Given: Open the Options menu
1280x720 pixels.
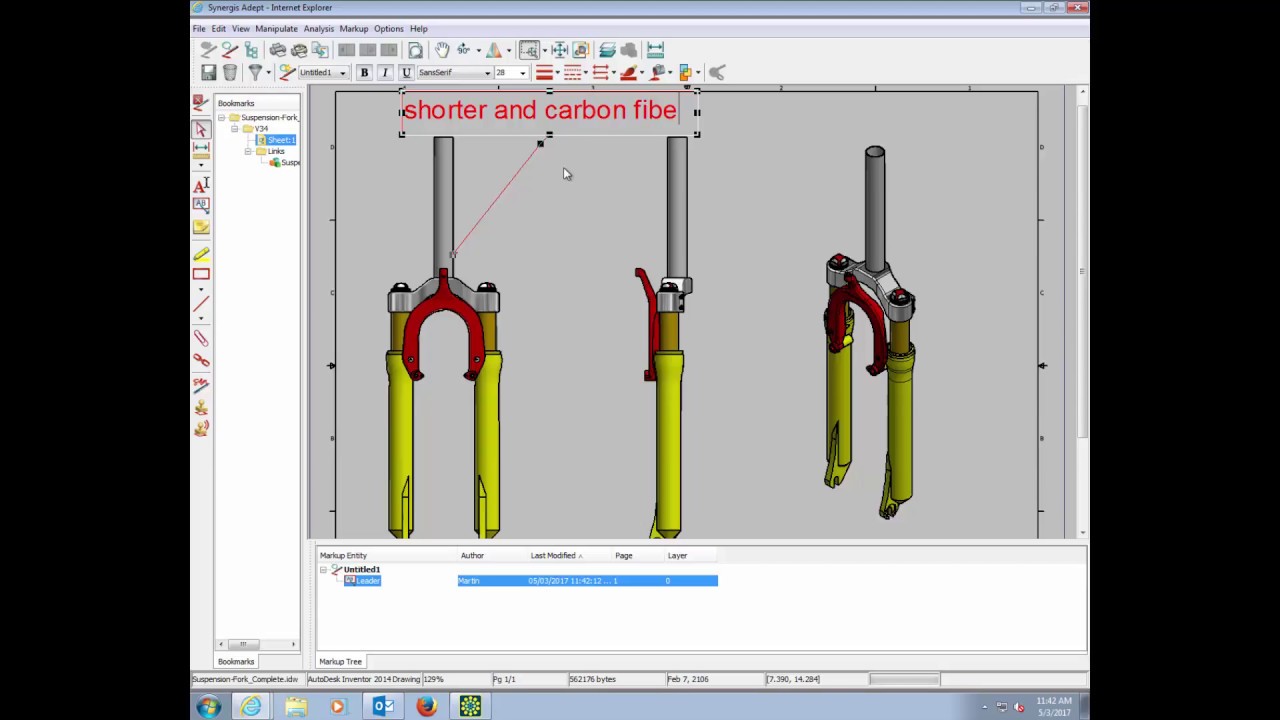Looking at the screenshot, I should pos(388,28).
